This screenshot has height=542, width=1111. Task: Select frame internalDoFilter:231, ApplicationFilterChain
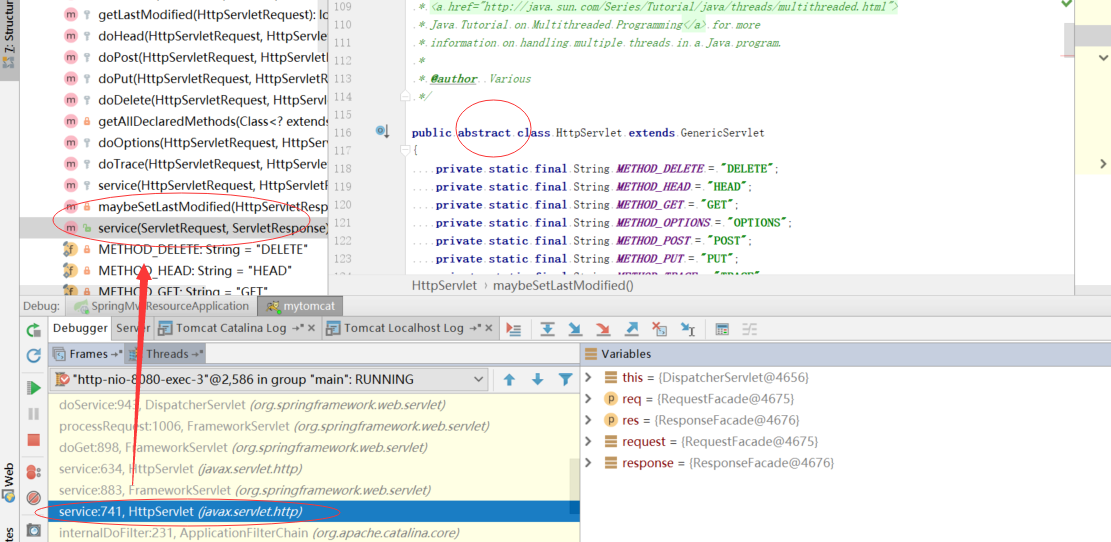[314, 533]
